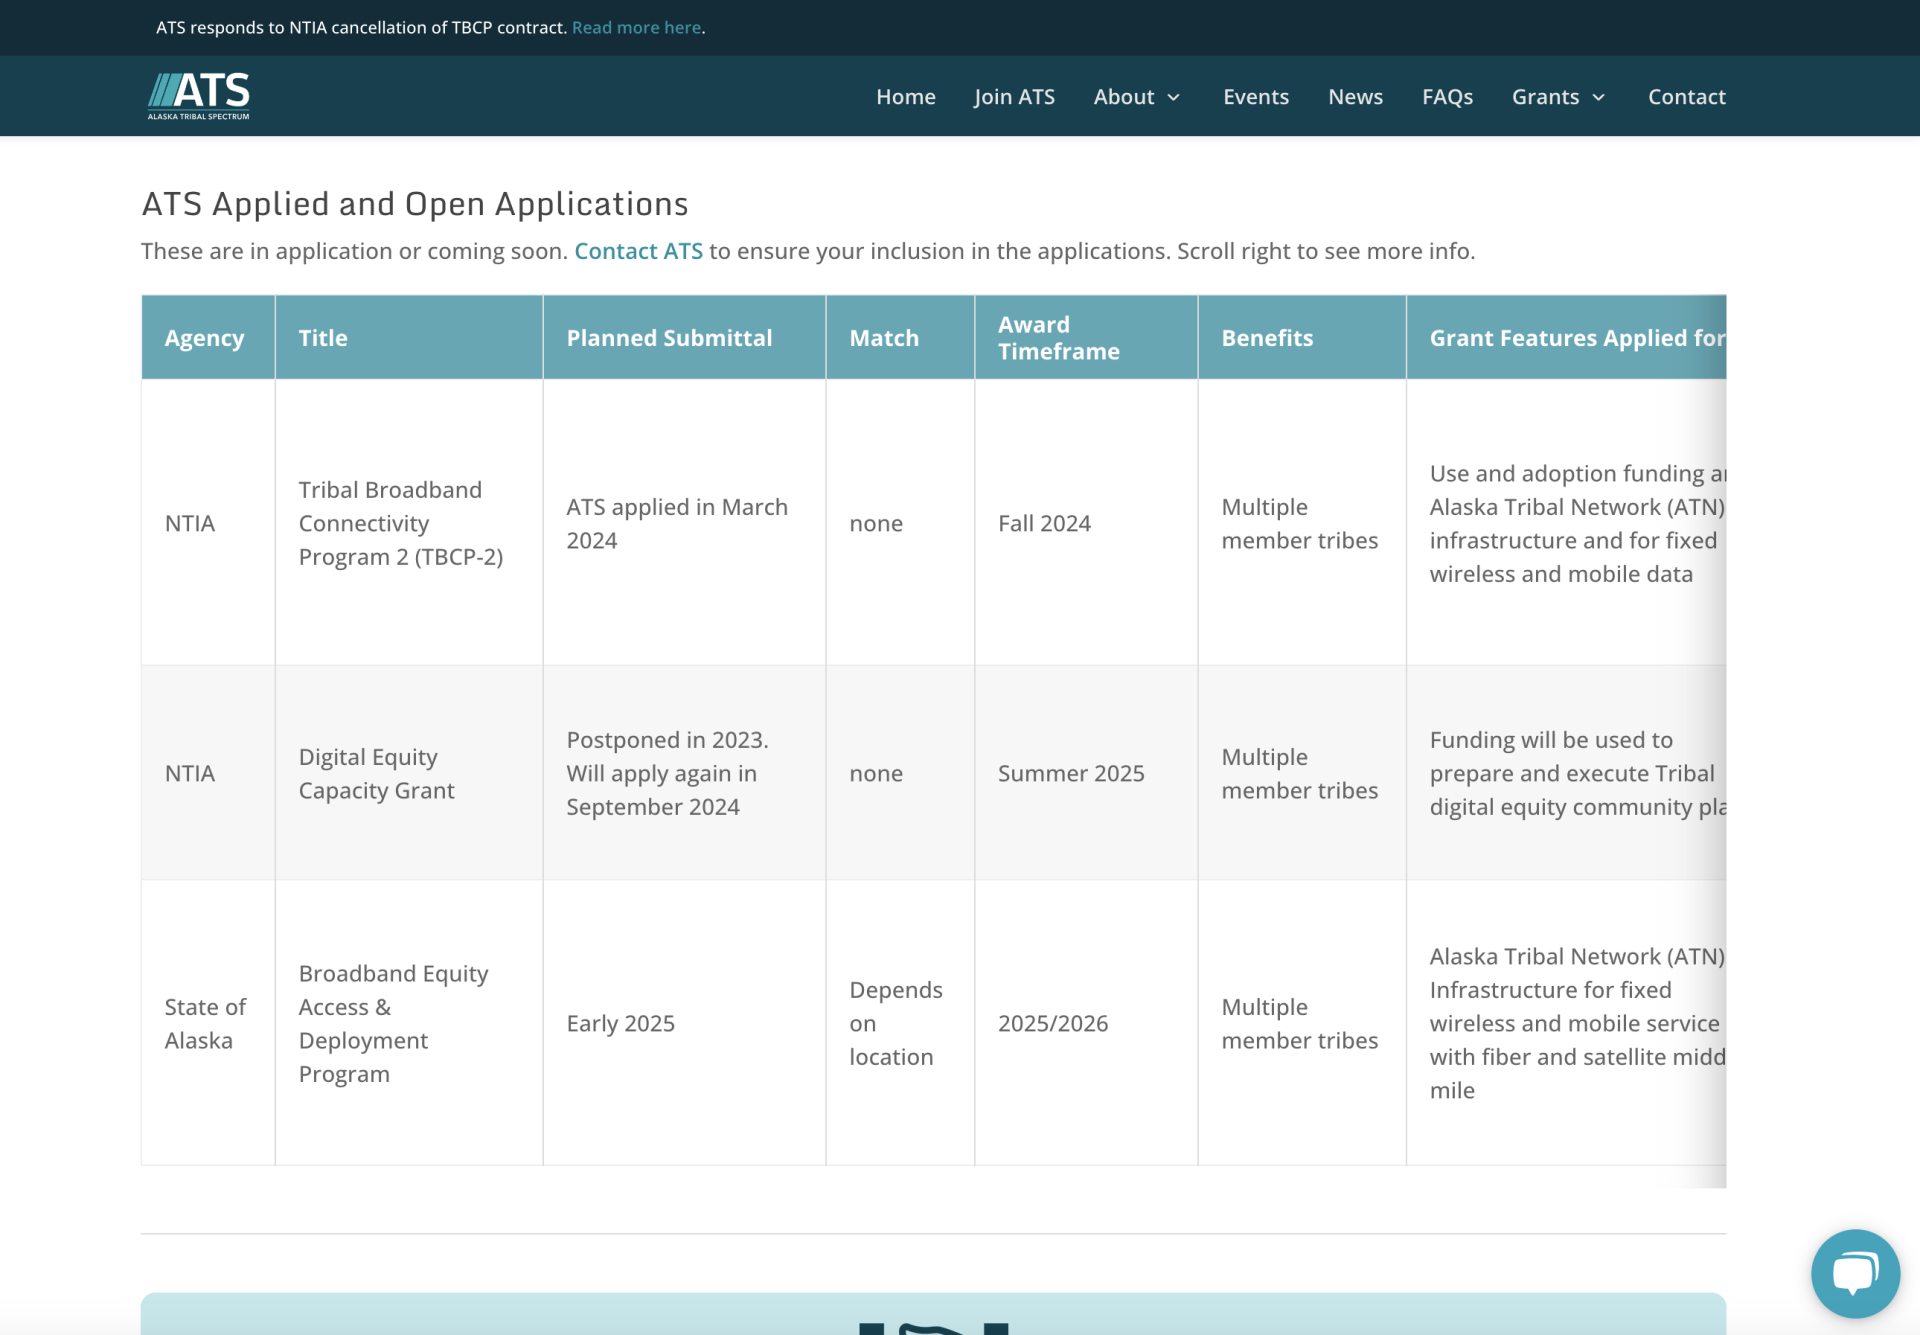
Task: Click the Planned Submittal column header
Action: (x=669, y=338)
